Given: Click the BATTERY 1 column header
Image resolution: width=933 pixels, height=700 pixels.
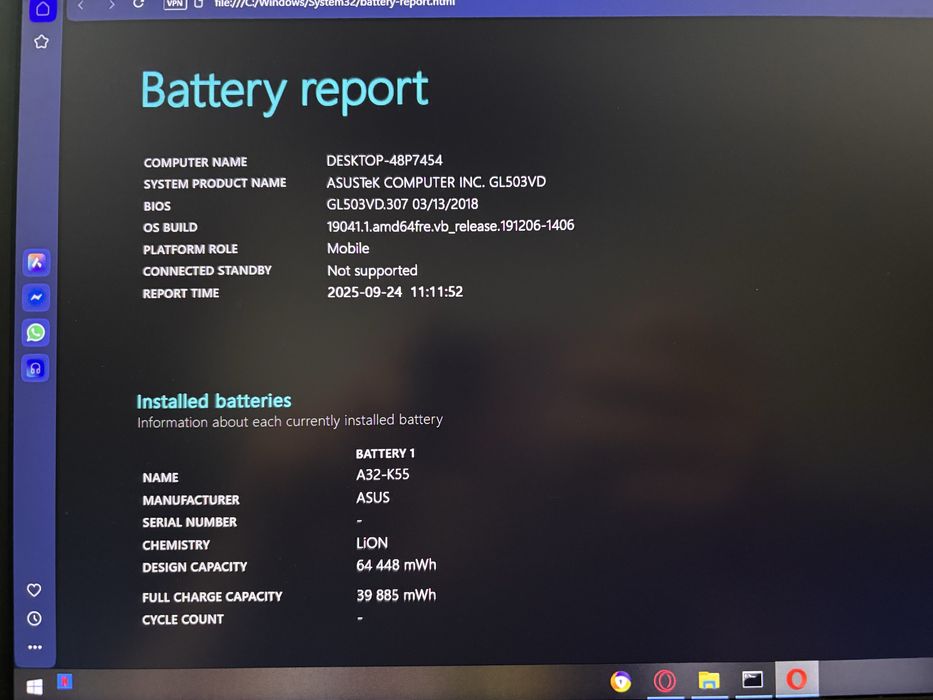Looking at the screenshot, I should pos(385,454).
